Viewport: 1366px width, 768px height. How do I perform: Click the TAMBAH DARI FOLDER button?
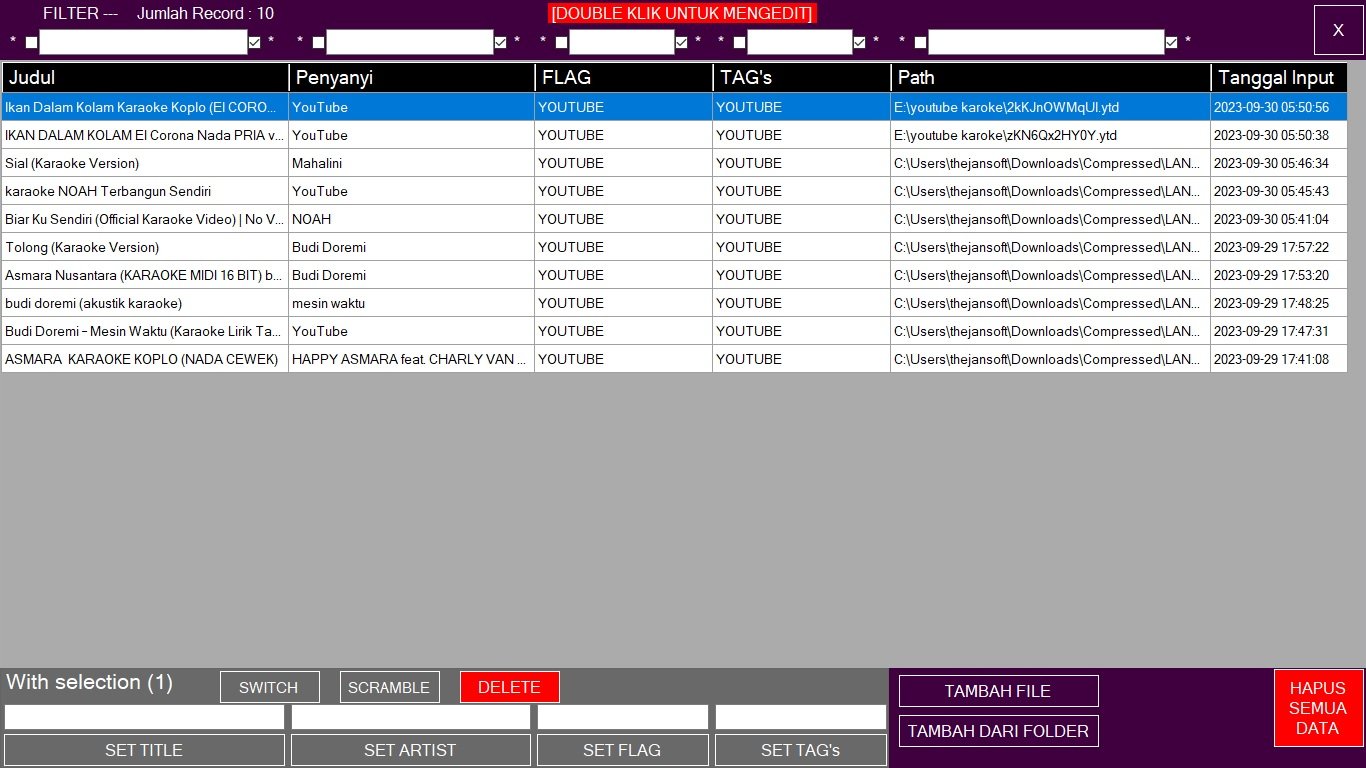tap(999, 731)
